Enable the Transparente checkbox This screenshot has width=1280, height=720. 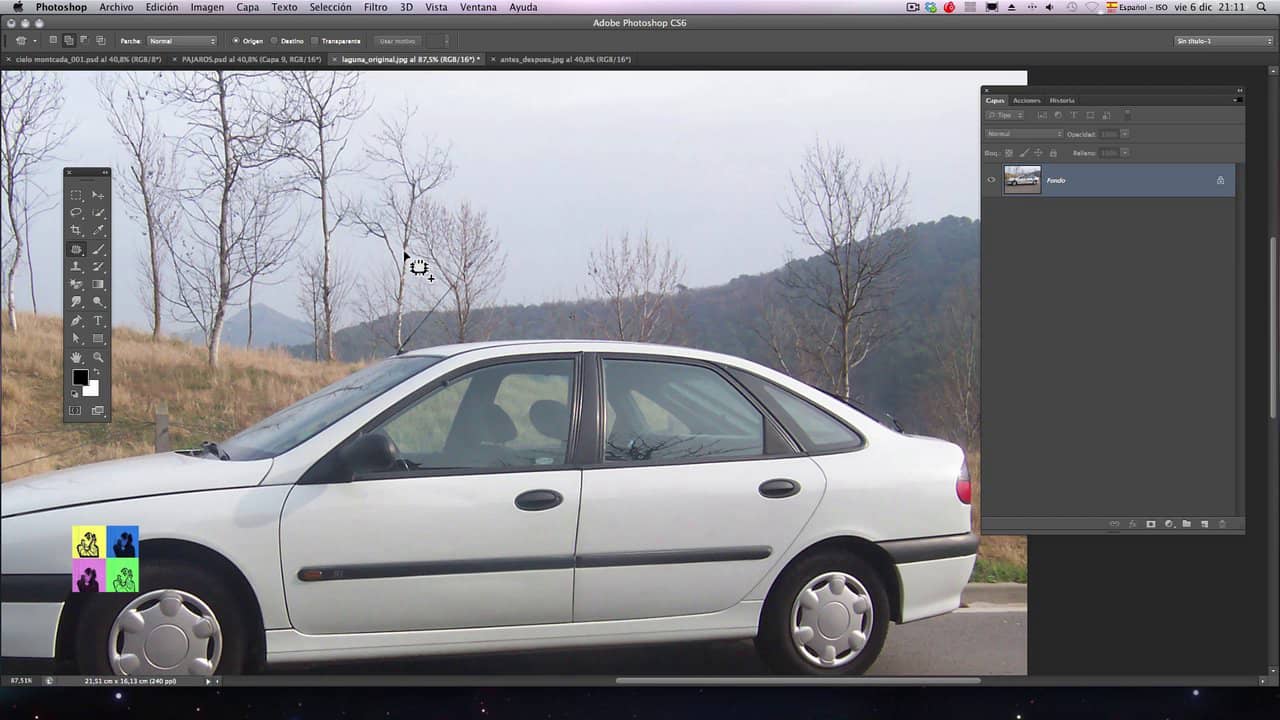coord(314,41)
